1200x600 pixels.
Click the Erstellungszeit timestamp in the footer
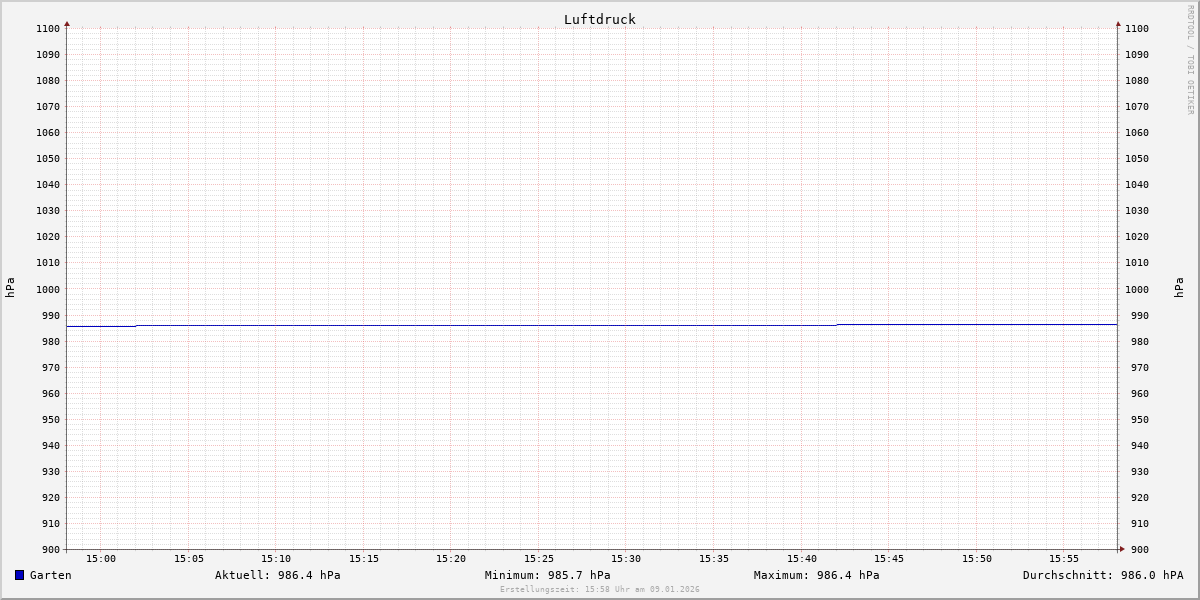(600, 590)
